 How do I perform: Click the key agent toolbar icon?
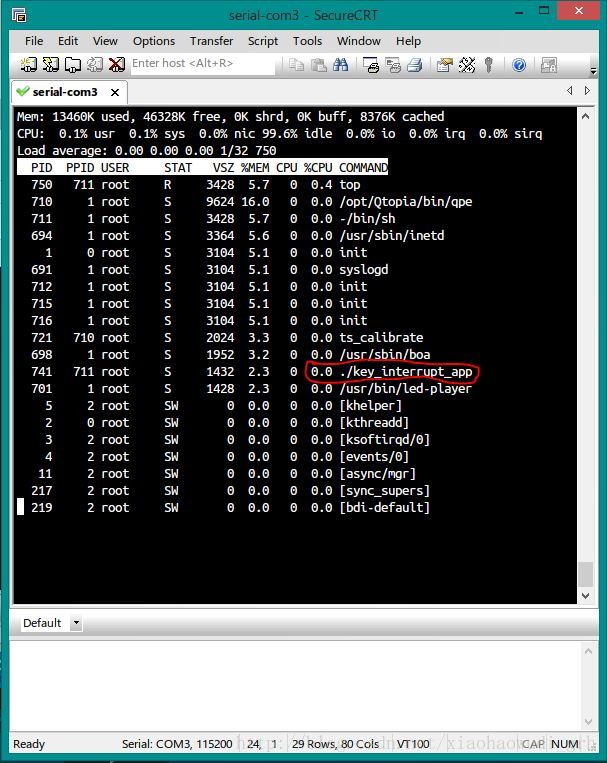point(489,64)
